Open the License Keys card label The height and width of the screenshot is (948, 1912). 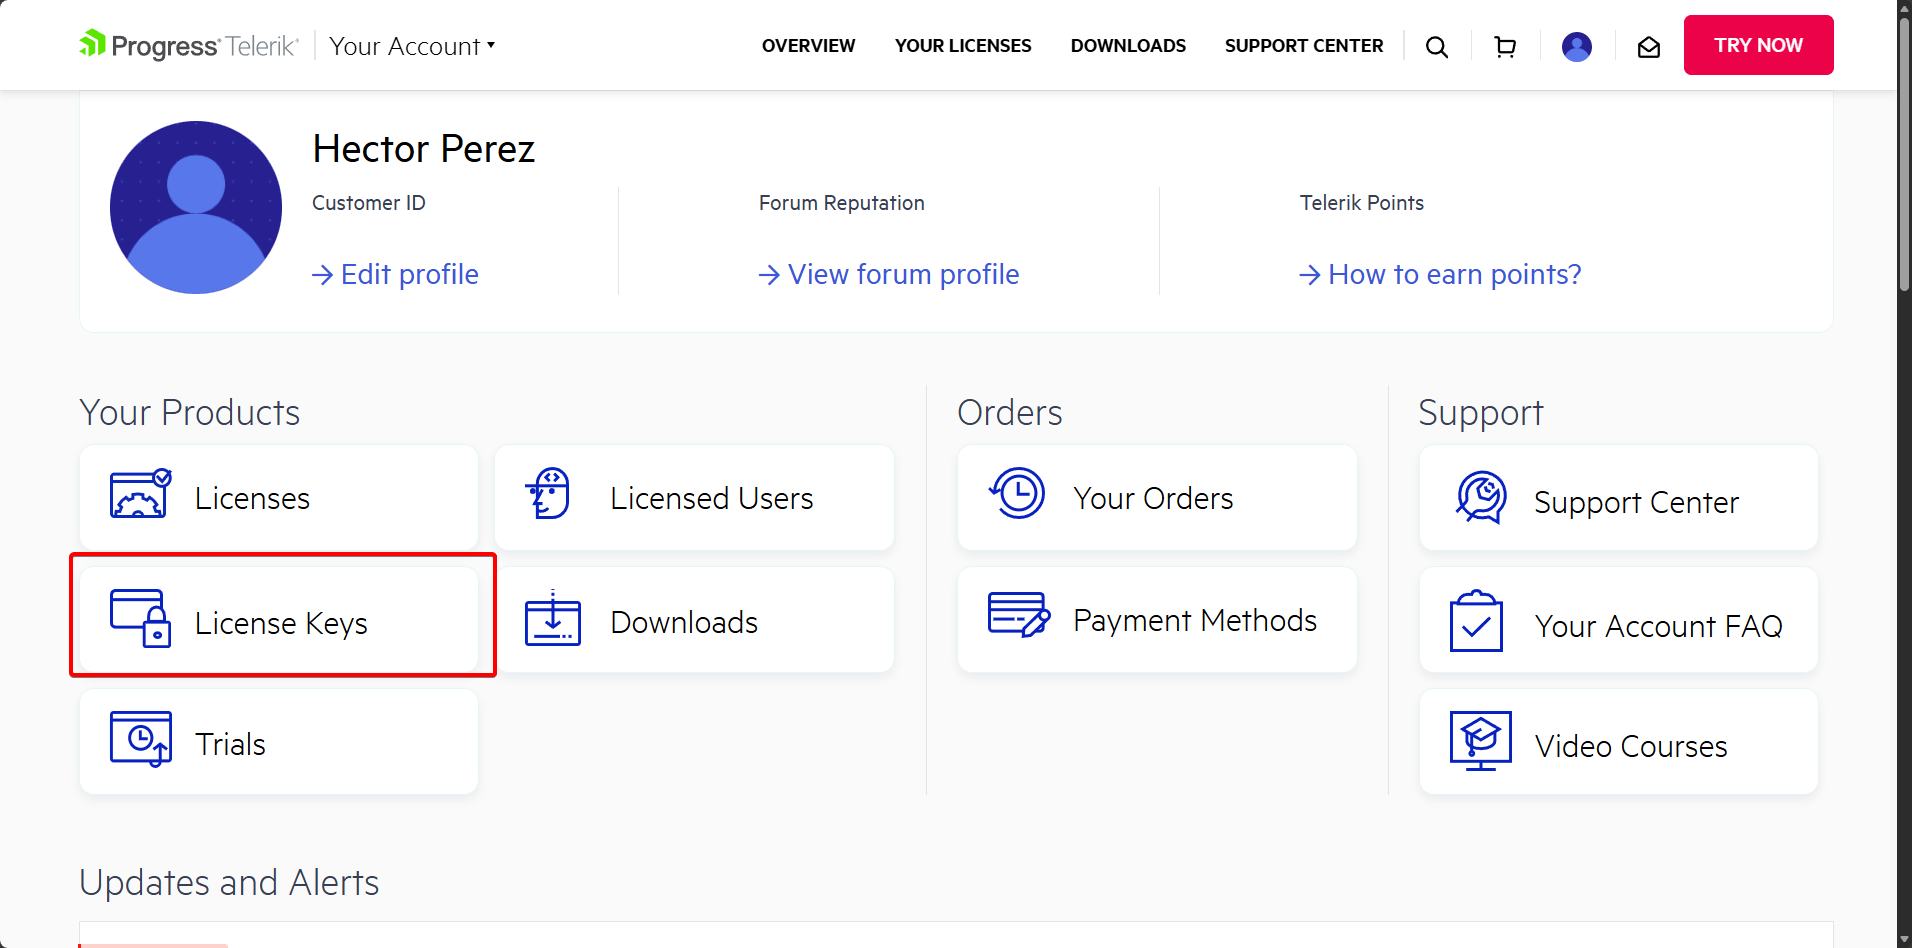281,623
